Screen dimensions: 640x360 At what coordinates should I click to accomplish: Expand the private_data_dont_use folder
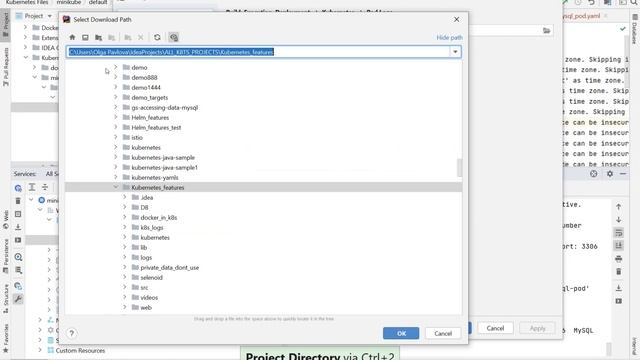click(x=124, y=267)
